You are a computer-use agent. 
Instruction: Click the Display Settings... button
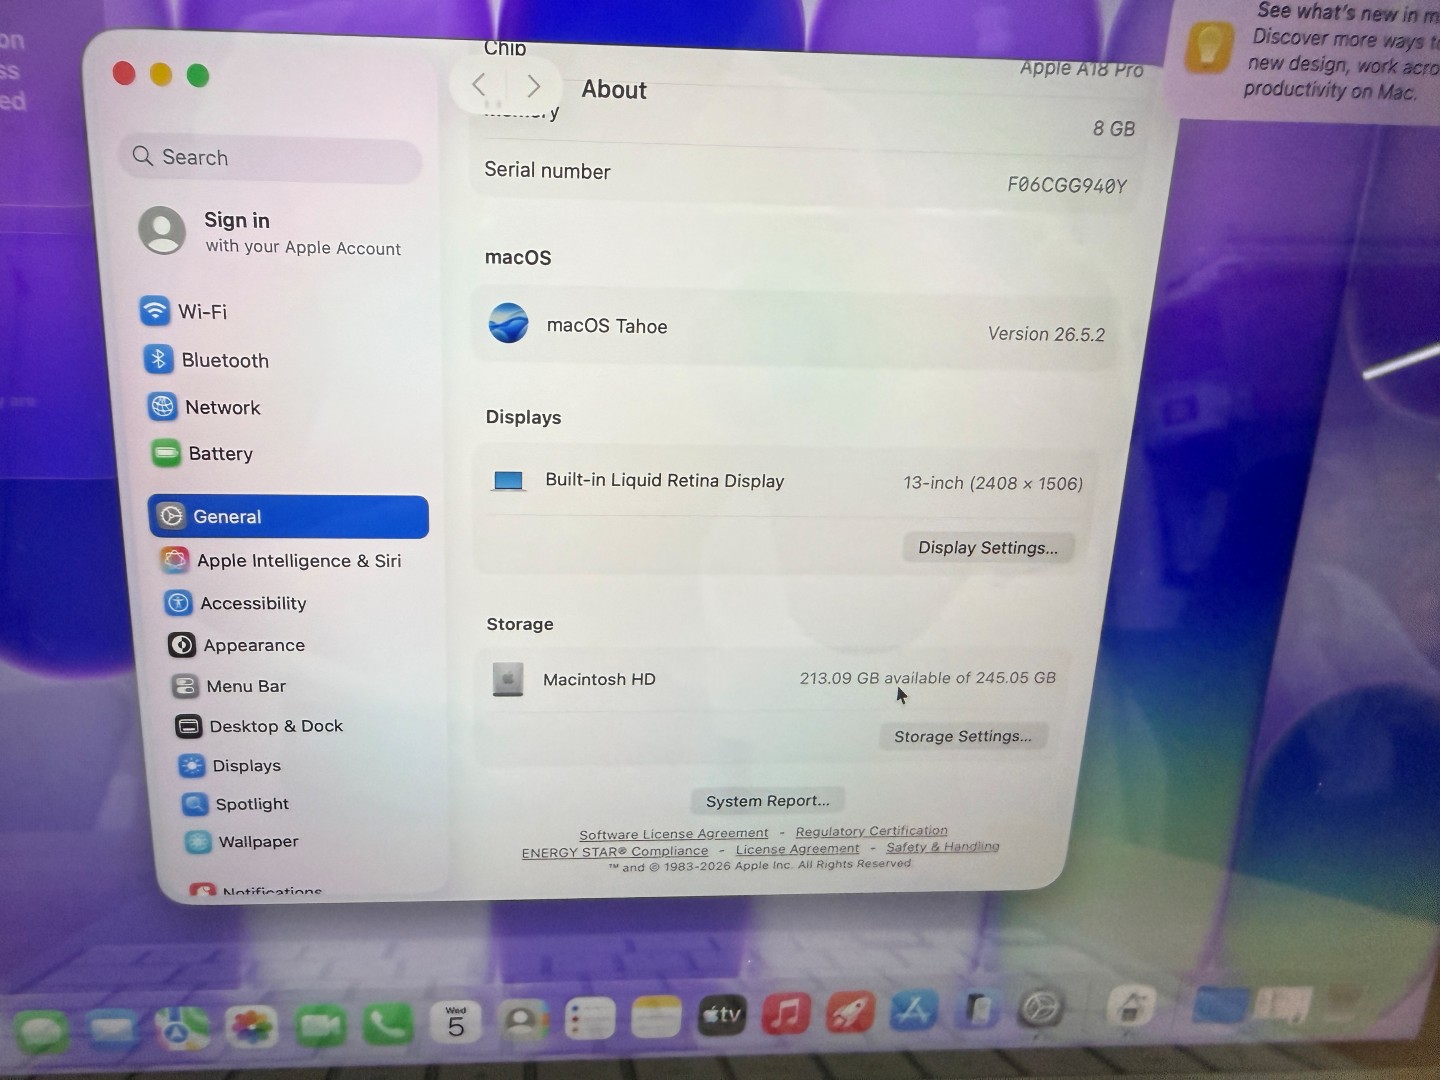(x=988, y=548)
